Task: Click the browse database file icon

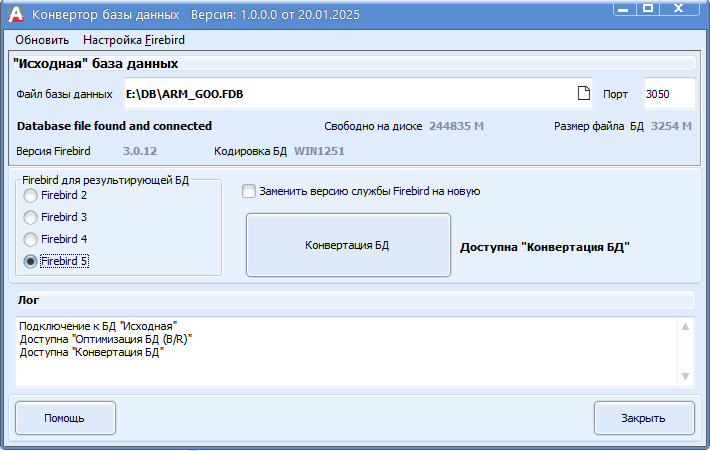Action: (x=584, y=94)
